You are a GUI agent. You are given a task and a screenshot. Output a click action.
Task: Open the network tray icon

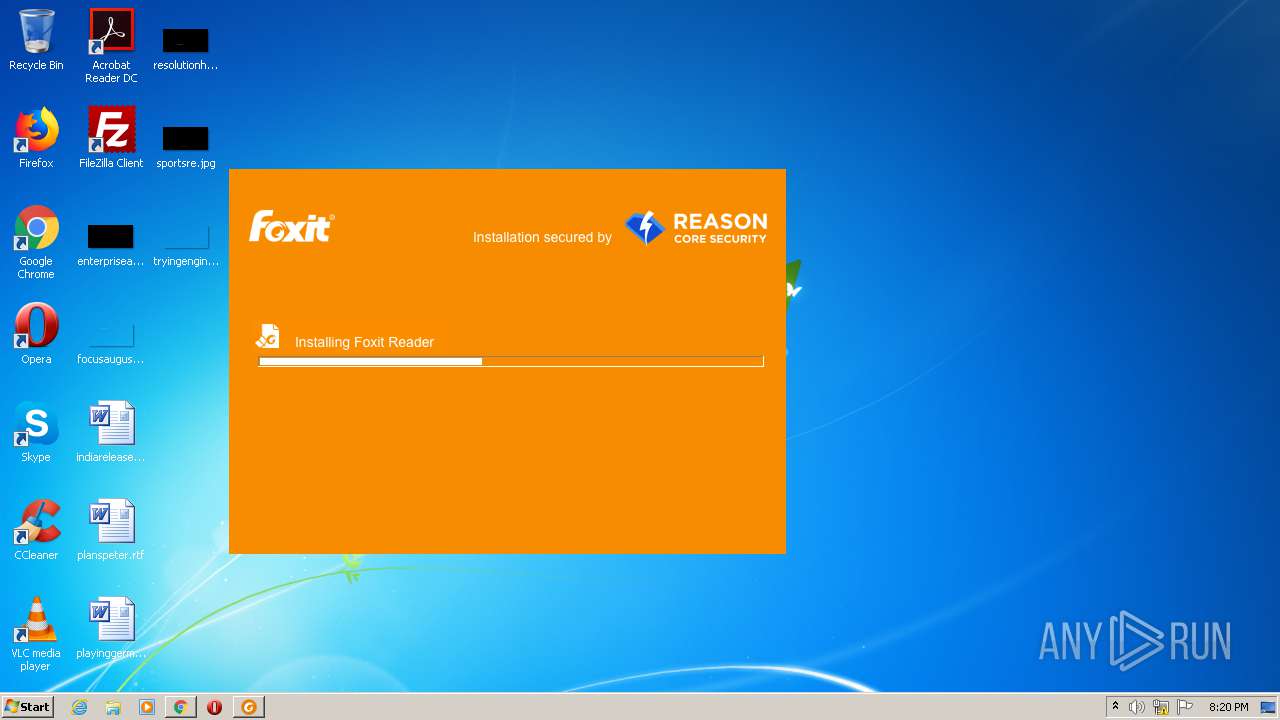pyautogui.click(x=1161, y=707)
